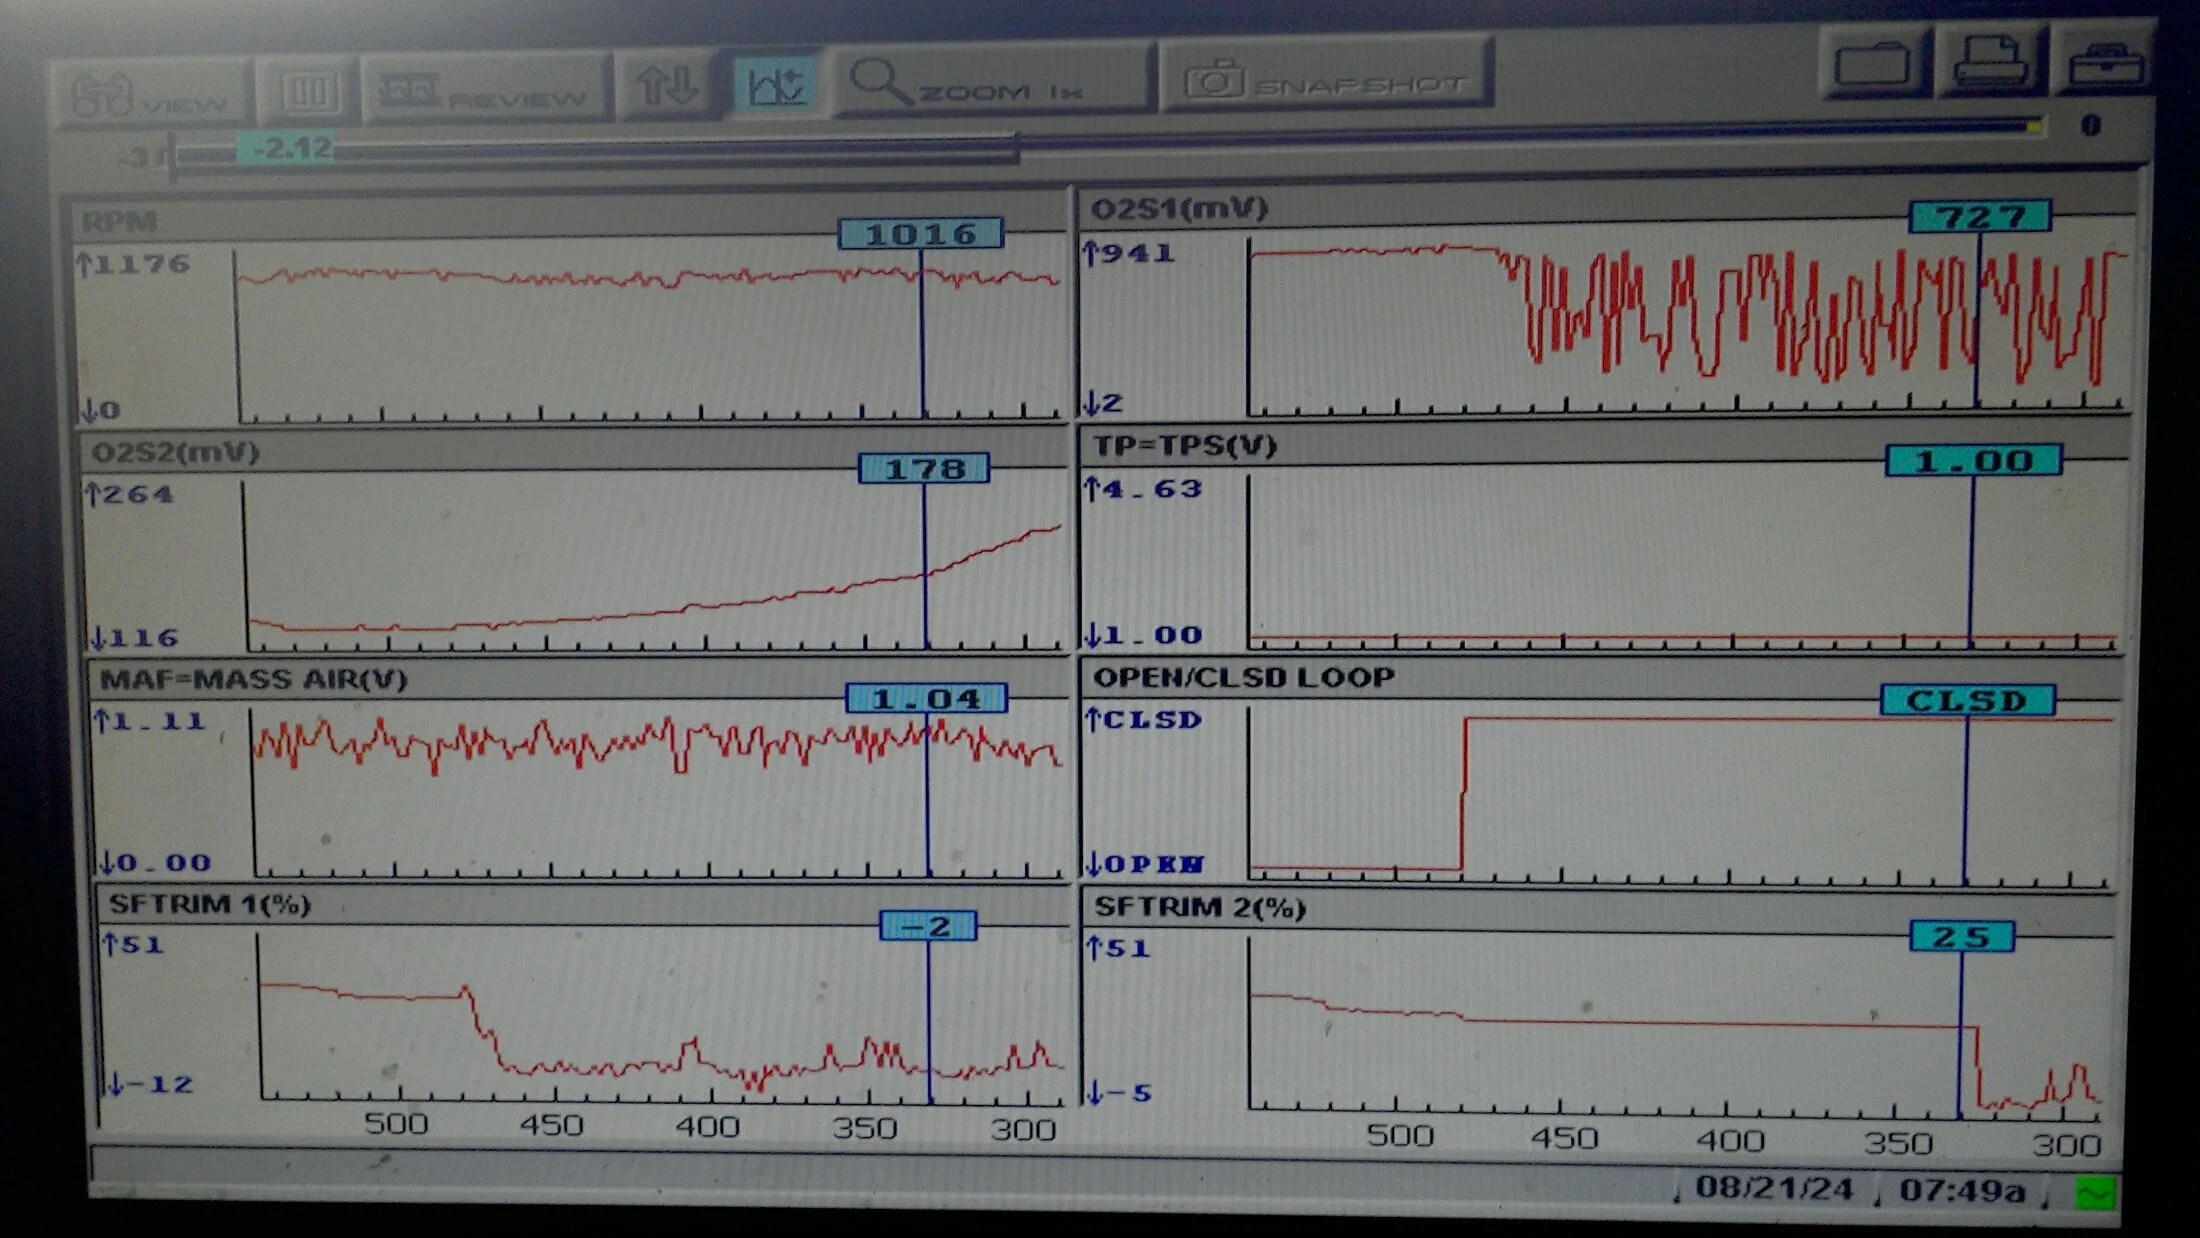Toggle the highlighted graph cursor icon

[x=775, y=84]
